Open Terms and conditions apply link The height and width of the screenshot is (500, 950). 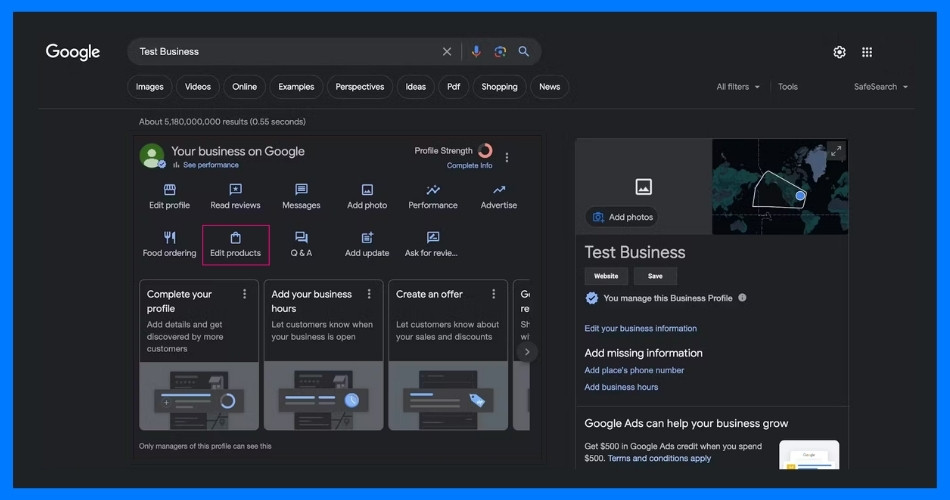659,458
